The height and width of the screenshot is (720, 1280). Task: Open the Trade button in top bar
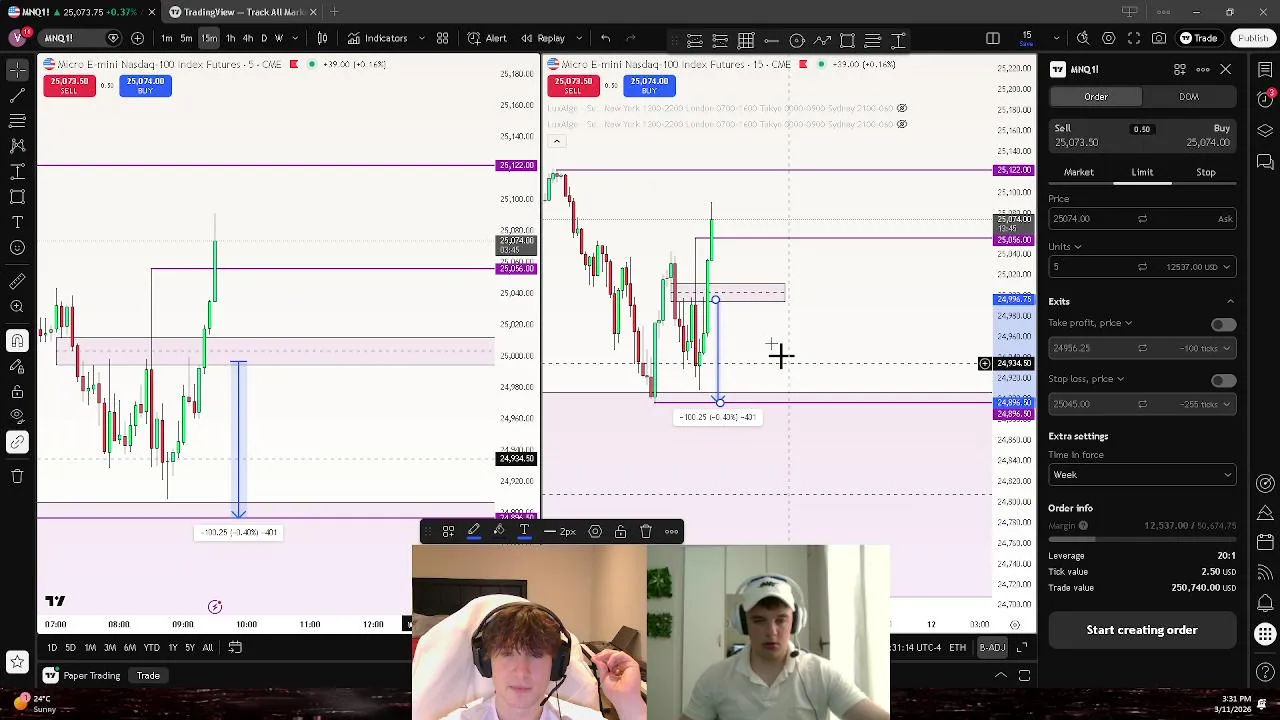(1198, 38)
